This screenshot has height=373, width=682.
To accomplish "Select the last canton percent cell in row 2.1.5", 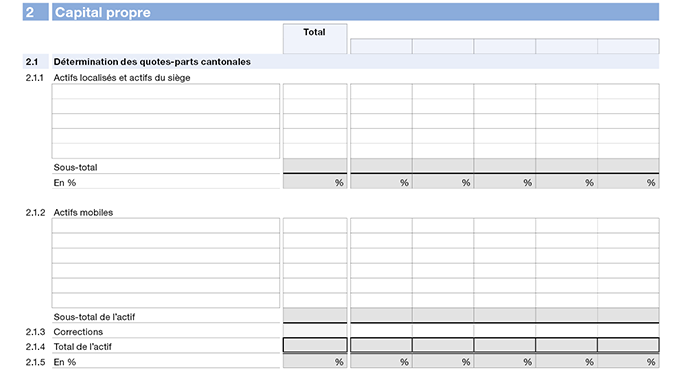I will point(628,361).
